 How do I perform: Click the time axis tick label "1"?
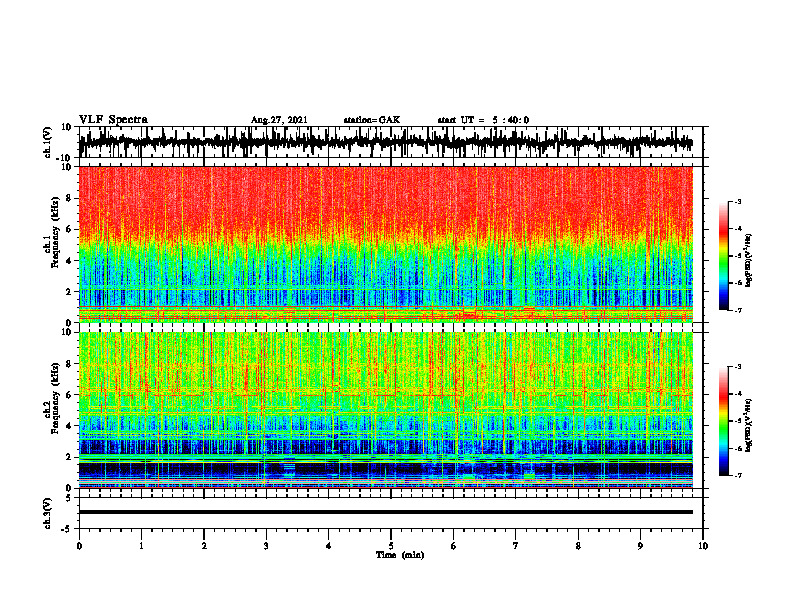[141, 546]
